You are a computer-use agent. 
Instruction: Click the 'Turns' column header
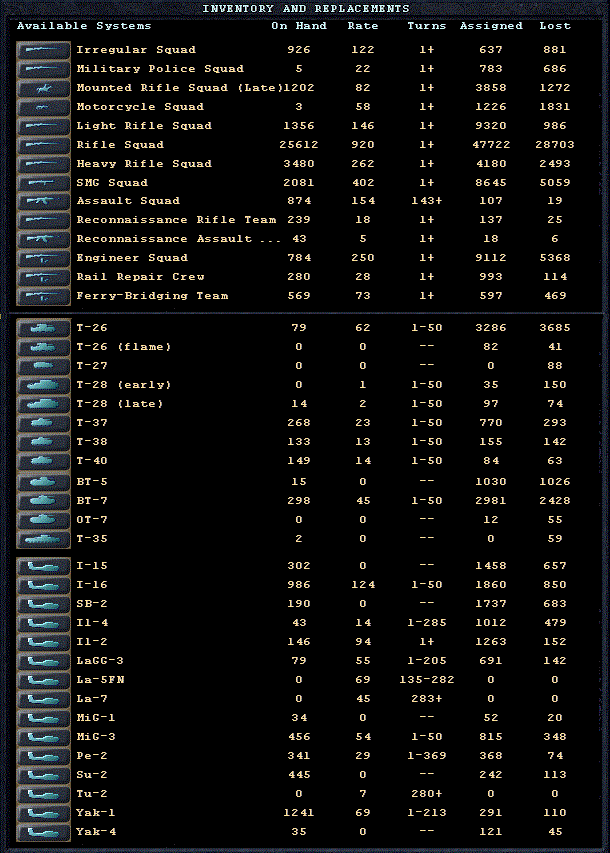(427, 26)
